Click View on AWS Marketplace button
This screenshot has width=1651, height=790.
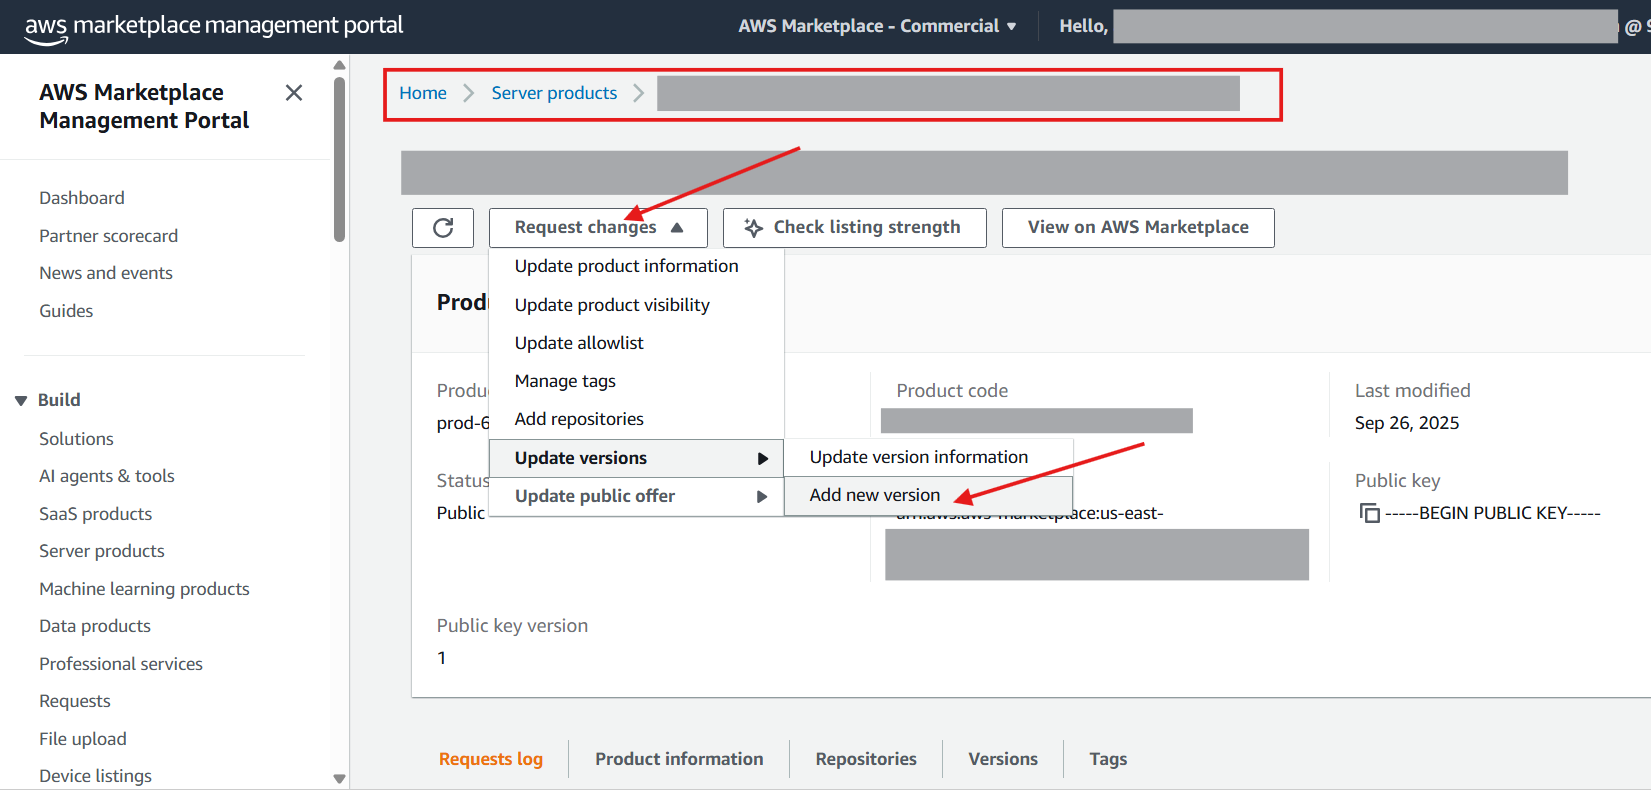coord(1138,228)
